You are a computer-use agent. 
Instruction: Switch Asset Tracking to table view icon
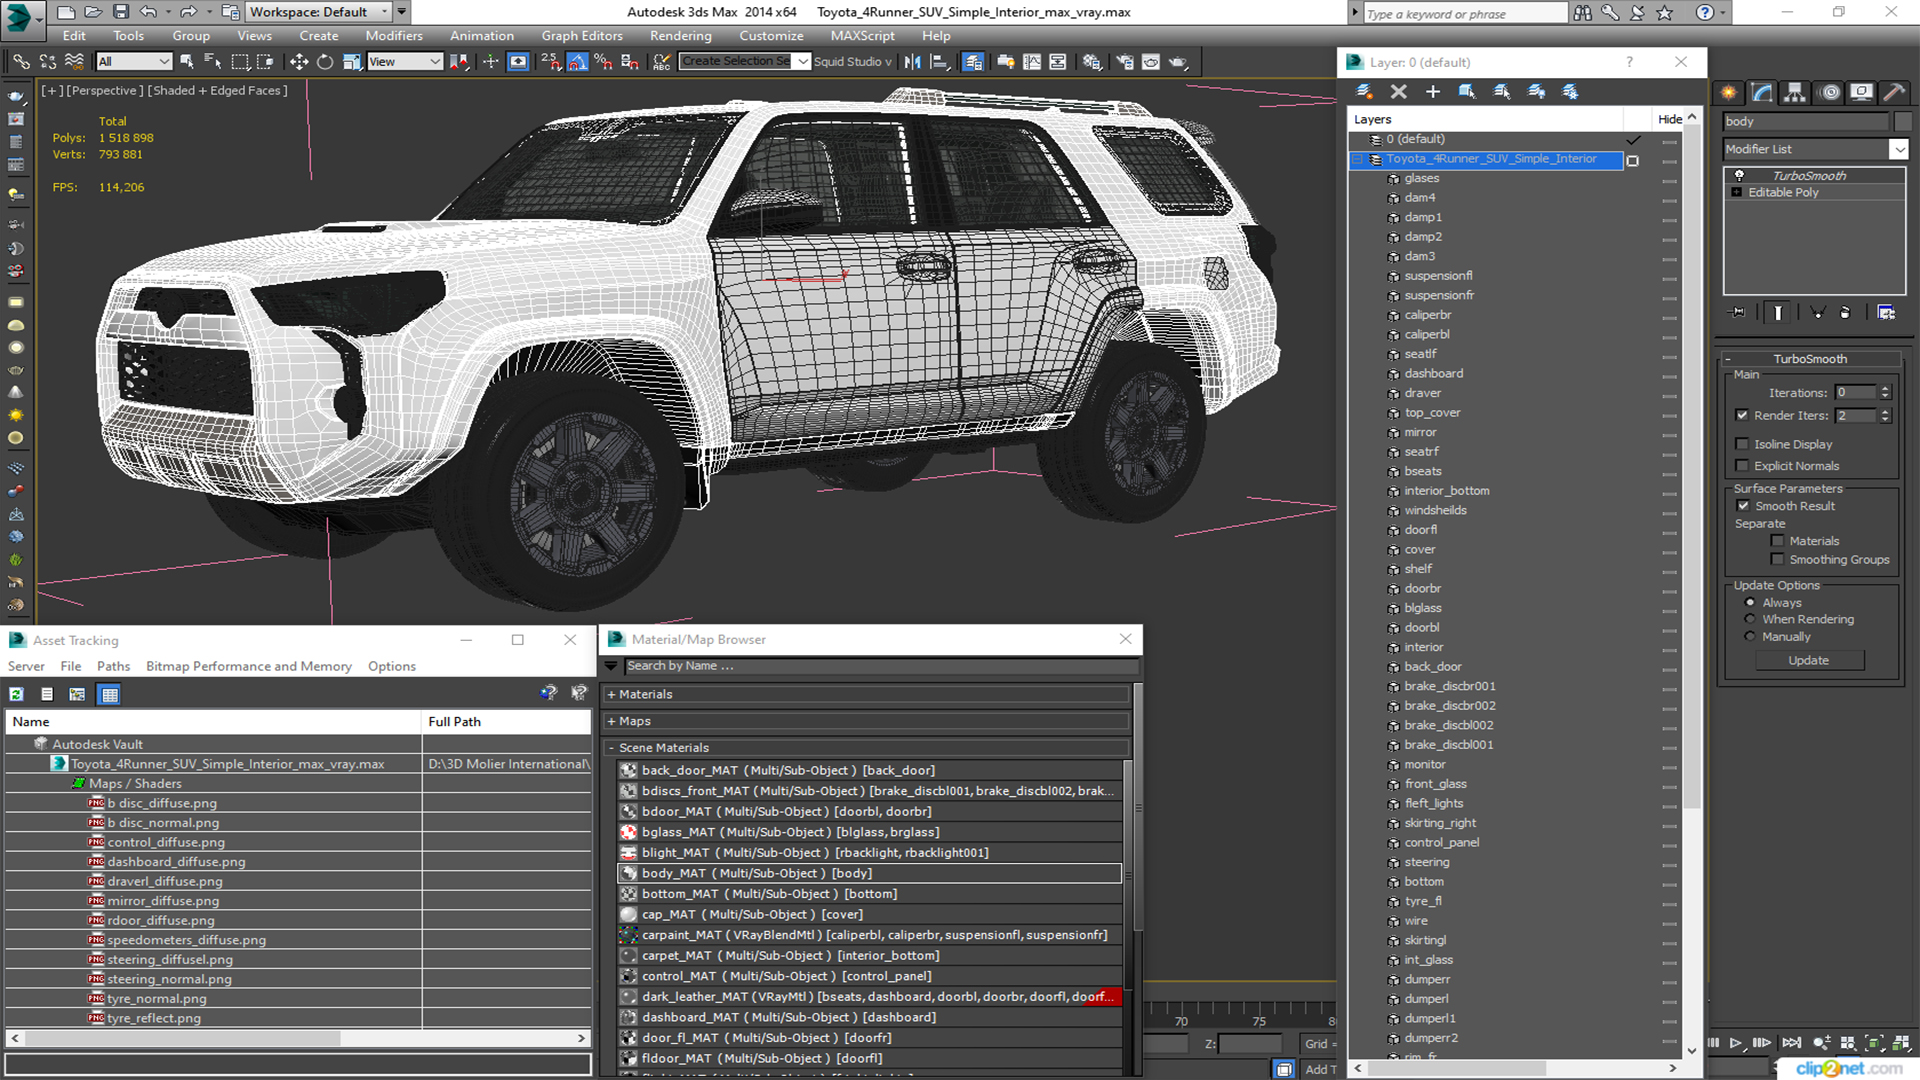pos(110,694)
